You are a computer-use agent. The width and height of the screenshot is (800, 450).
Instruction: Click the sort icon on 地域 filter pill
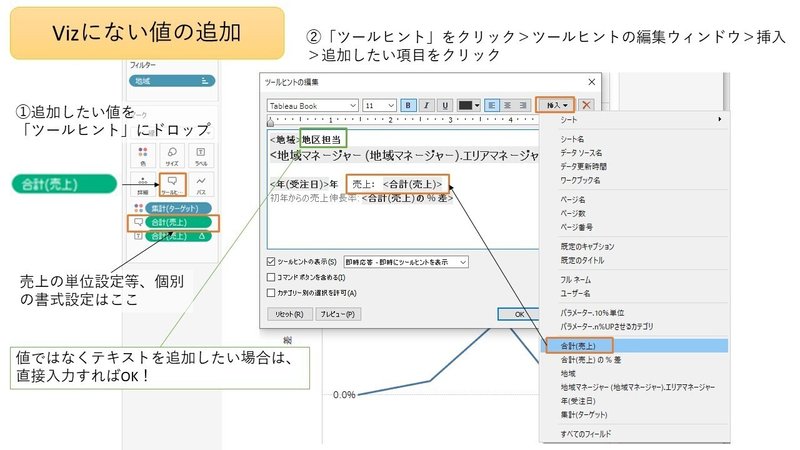pos(205,81)
